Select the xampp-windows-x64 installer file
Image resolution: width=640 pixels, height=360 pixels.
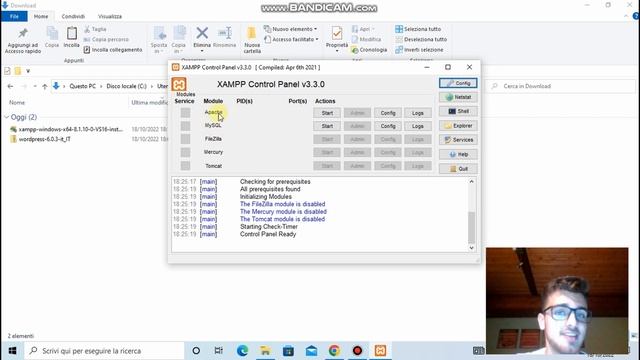point(67,129)
